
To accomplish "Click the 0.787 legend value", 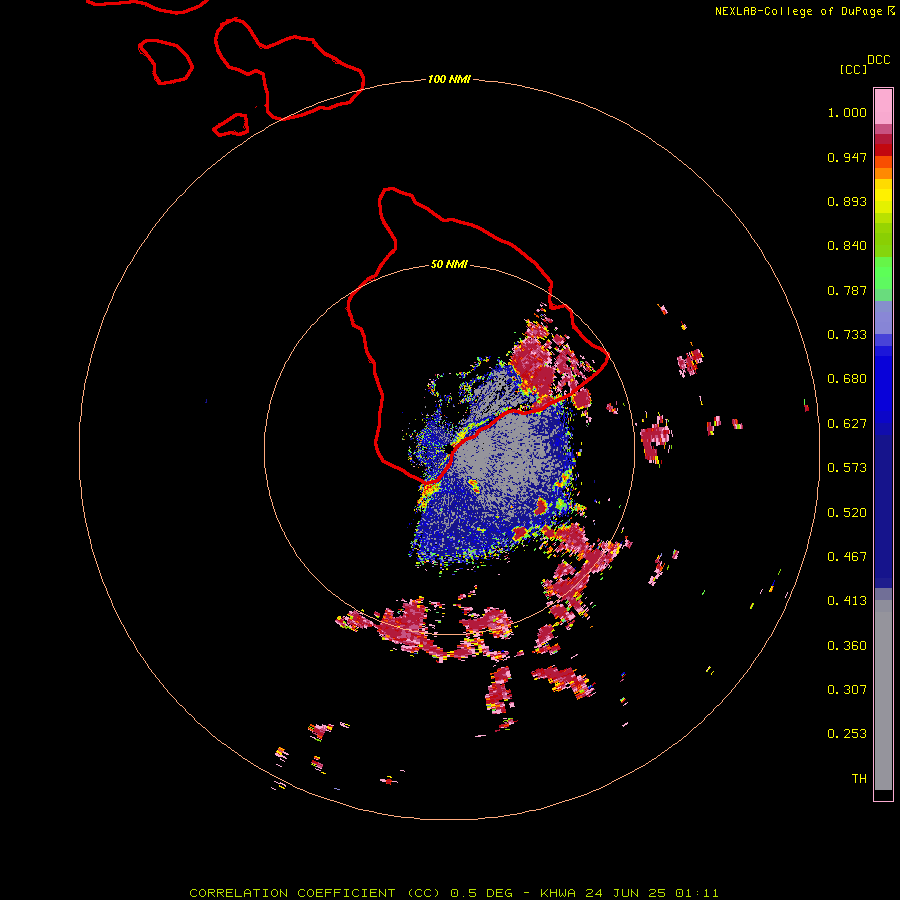I will point(847,290).
